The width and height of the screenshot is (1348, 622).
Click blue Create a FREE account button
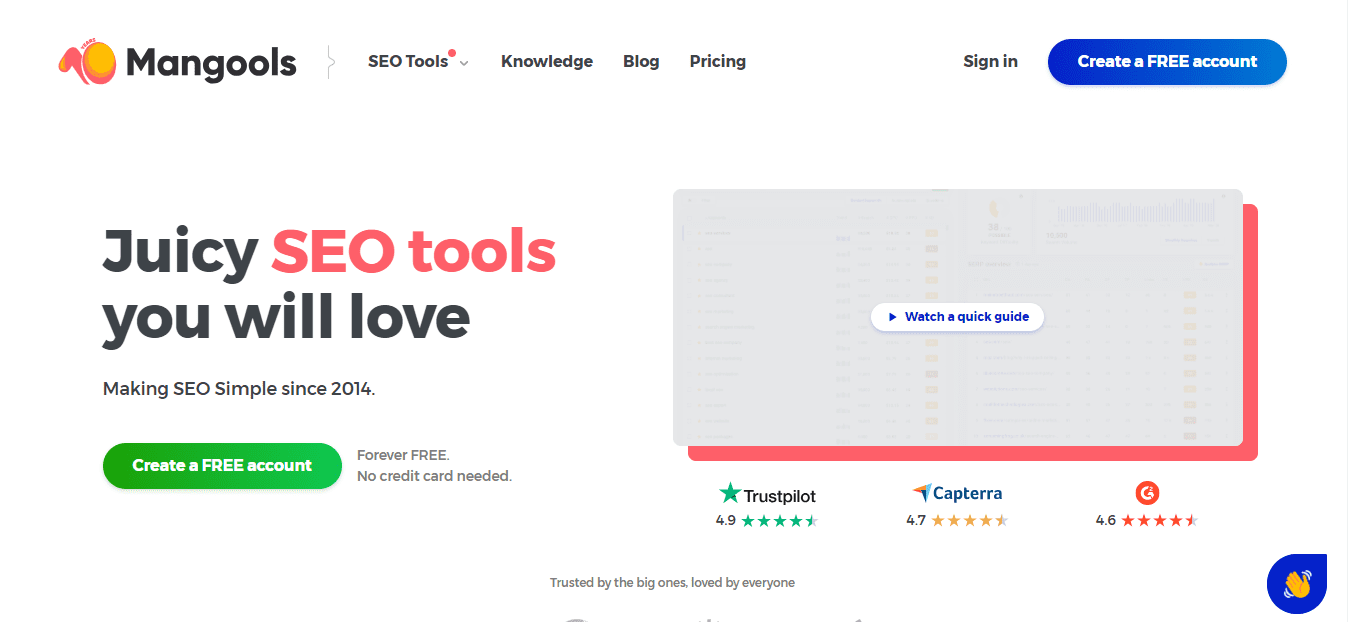tap(1167, 62)
